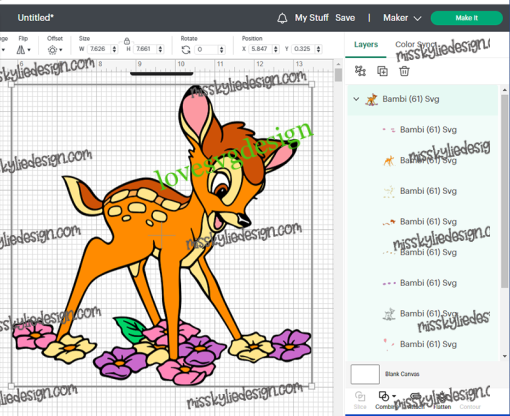Click the Group layers icon
The width and height of the screenshot is (510, 416).
coord(360,71)
